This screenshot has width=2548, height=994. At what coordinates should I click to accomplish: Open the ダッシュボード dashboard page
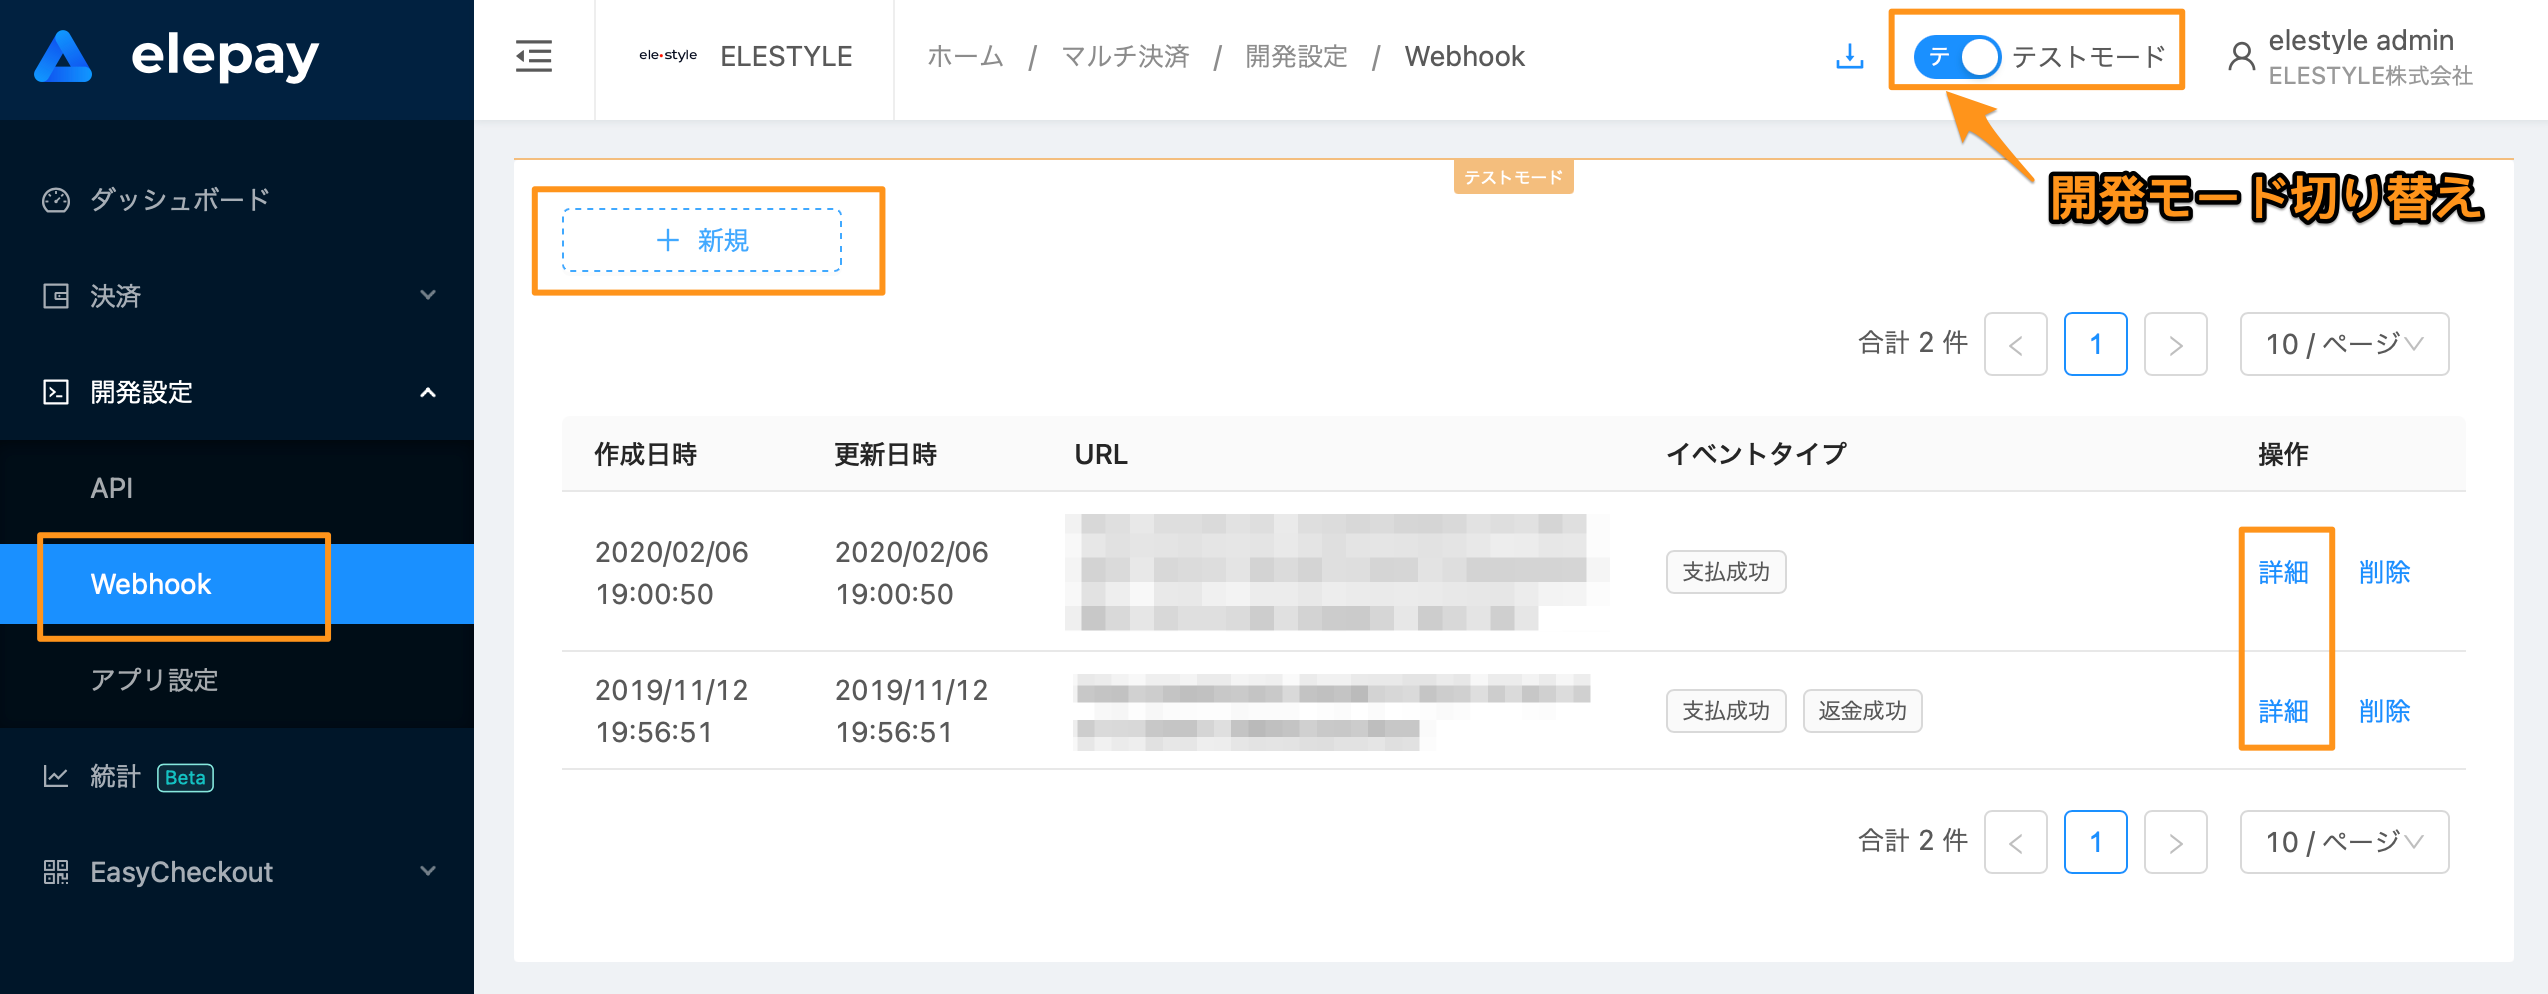tap(180, 200)
